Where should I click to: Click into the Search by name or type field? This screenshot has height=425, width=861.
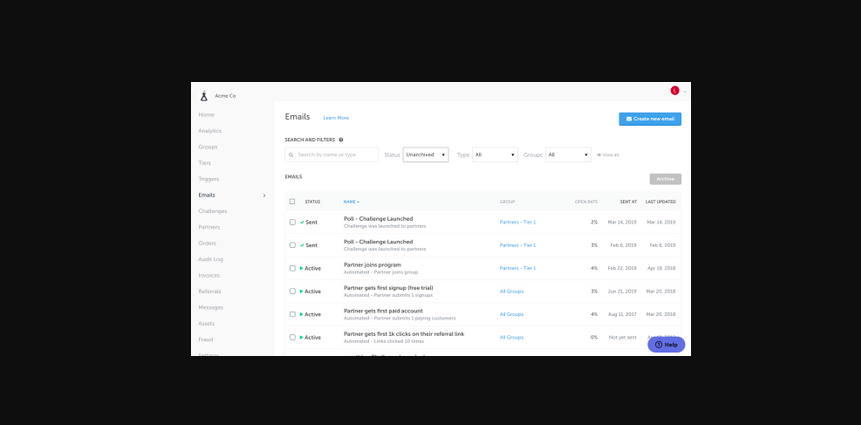click(x=337, y=155)
